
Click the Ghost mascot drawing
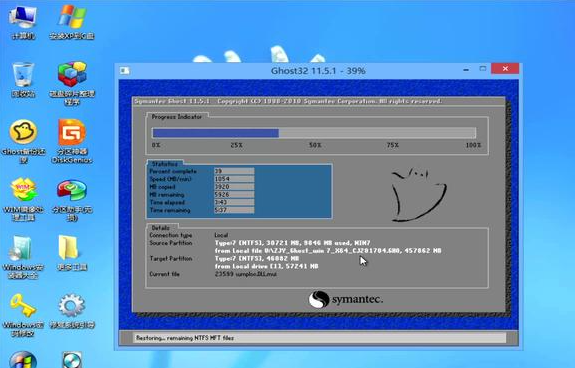click(x=418, y=195)
